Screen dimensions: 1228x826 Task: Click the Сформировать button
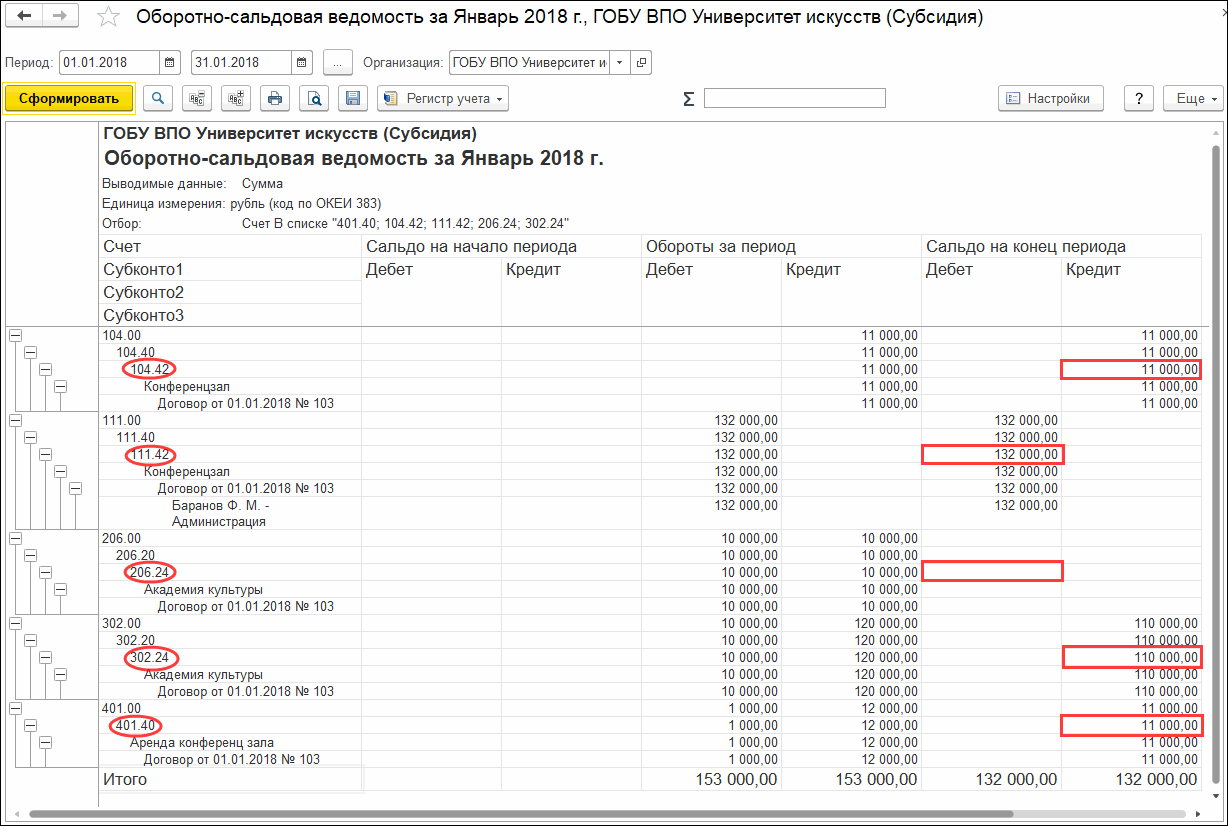[x=68, y=98]
